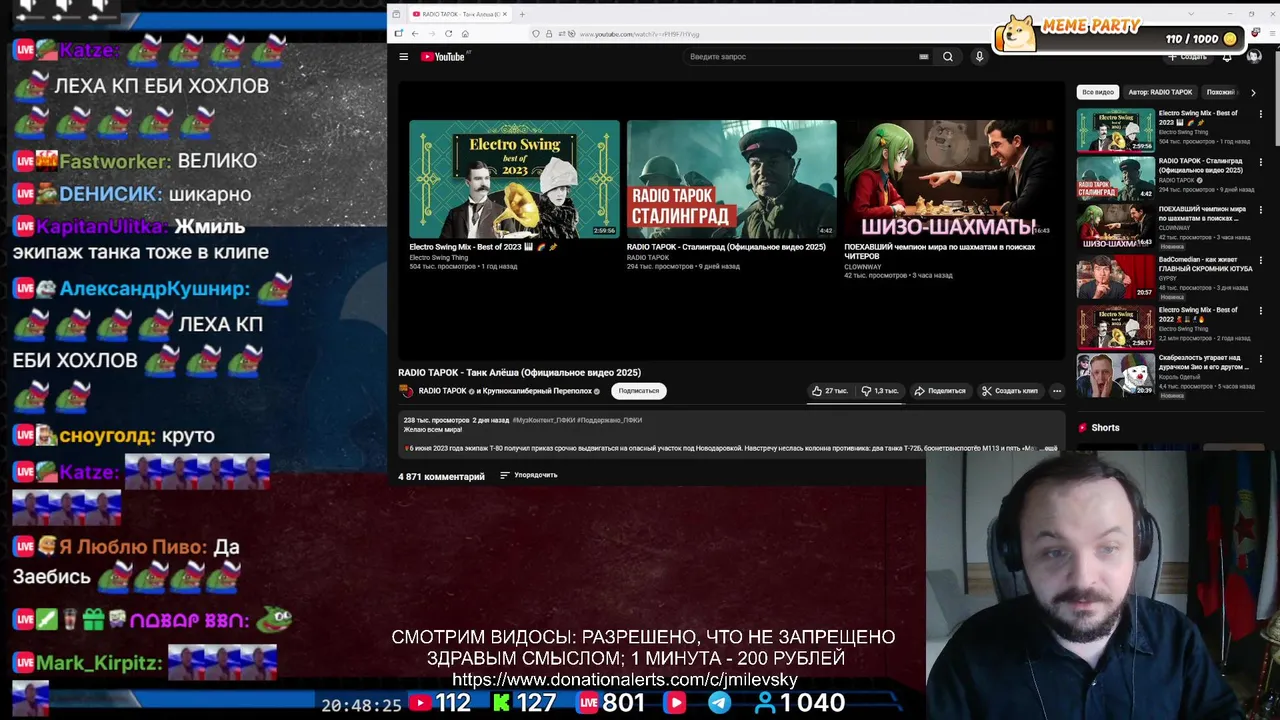Close the RADIO TAPOK browser tab
This screenshot has width=1280, height=720.
click(x=505, y=14)
